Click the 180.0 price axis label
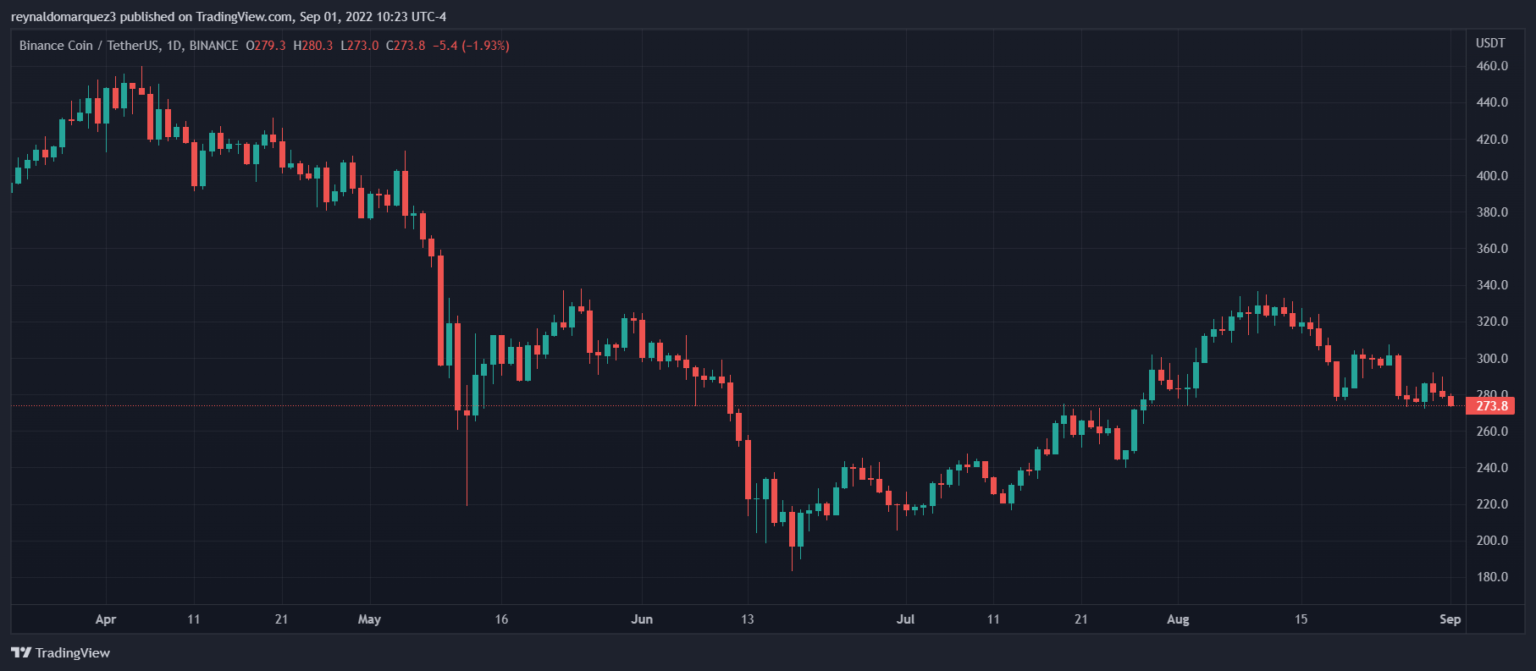 [x=1491, y=577]
